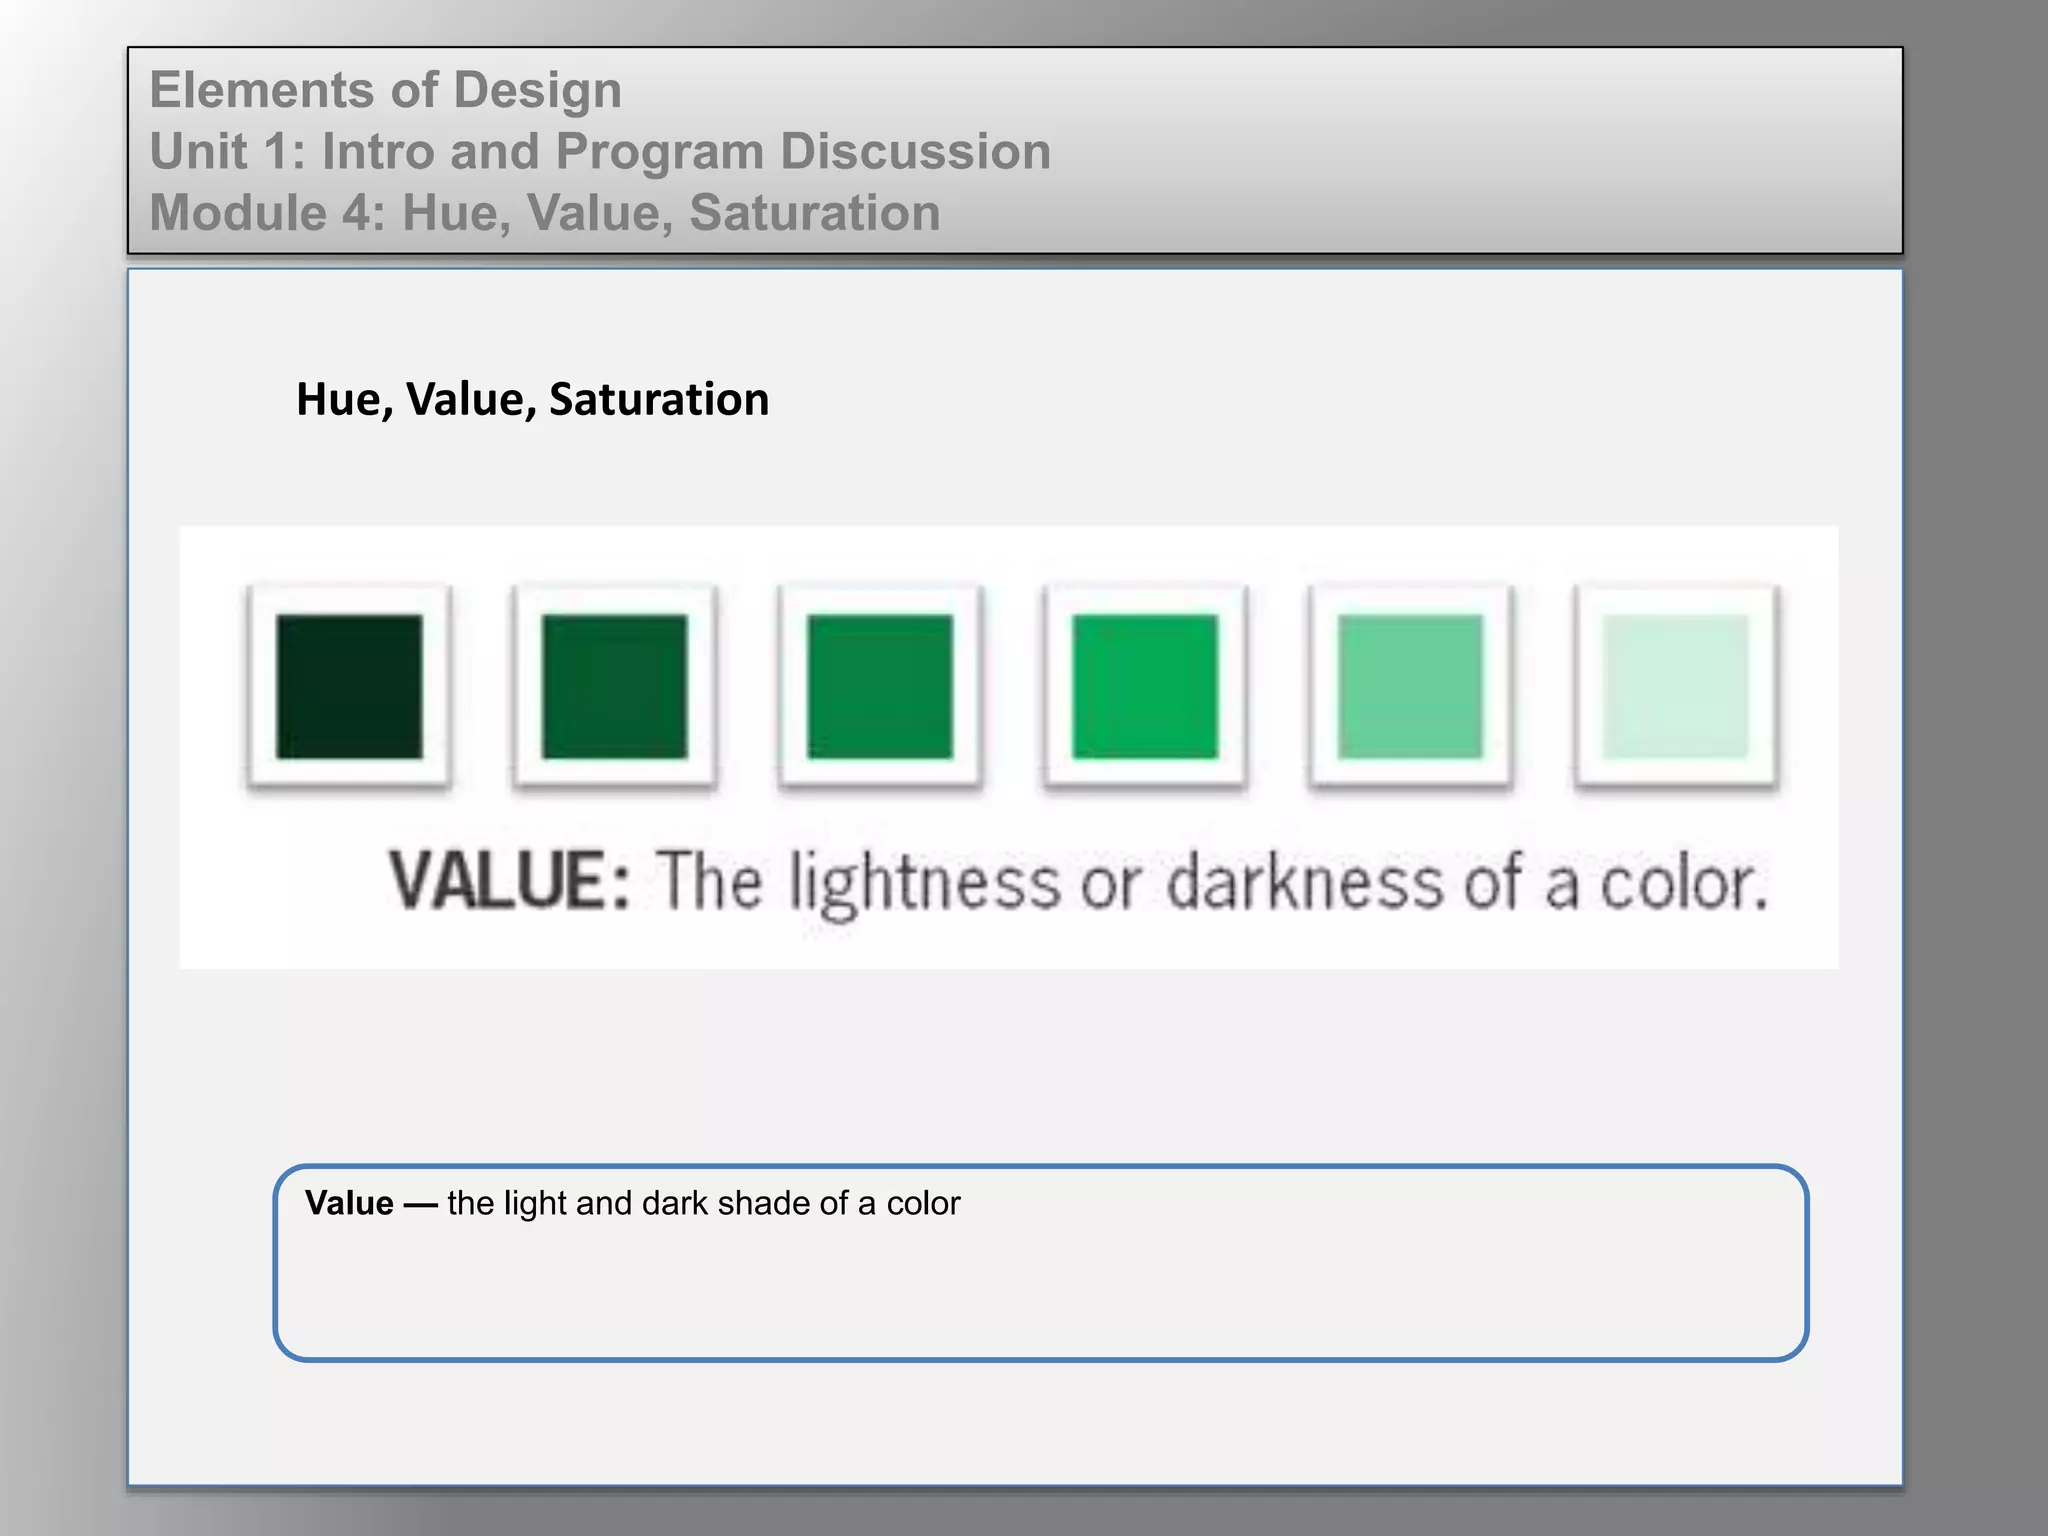2048x1536 pixels.
Task: Click the darkest green value swatch
Action: click(349, 687)
